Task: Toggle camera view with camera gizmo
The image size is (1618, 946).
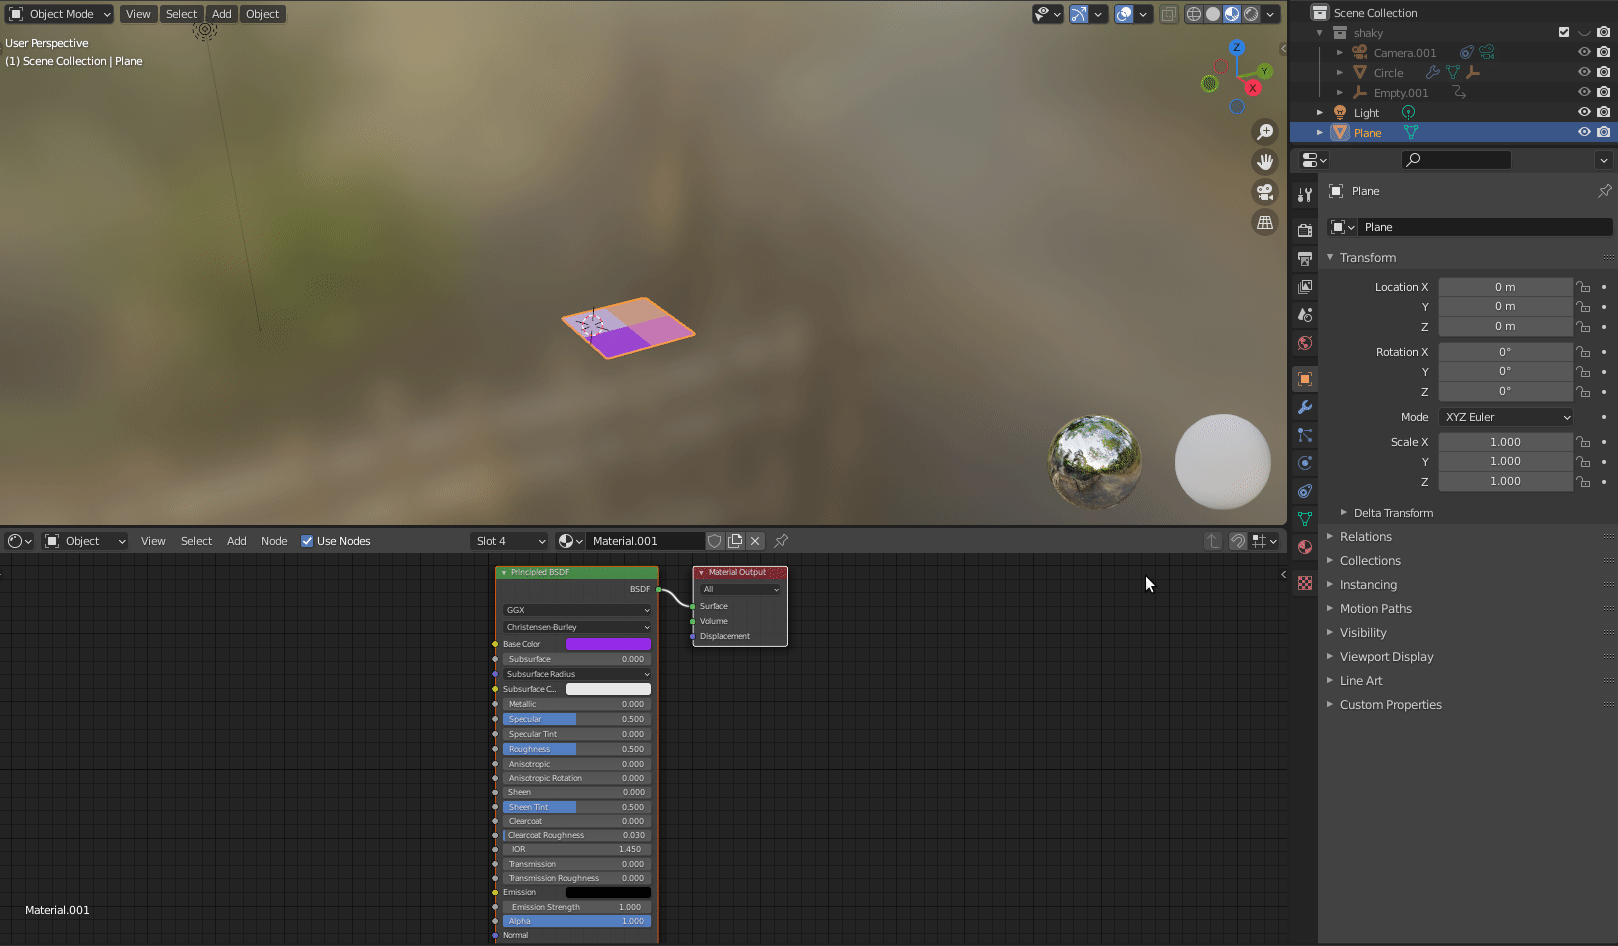Action: (x=1265, y=192)
